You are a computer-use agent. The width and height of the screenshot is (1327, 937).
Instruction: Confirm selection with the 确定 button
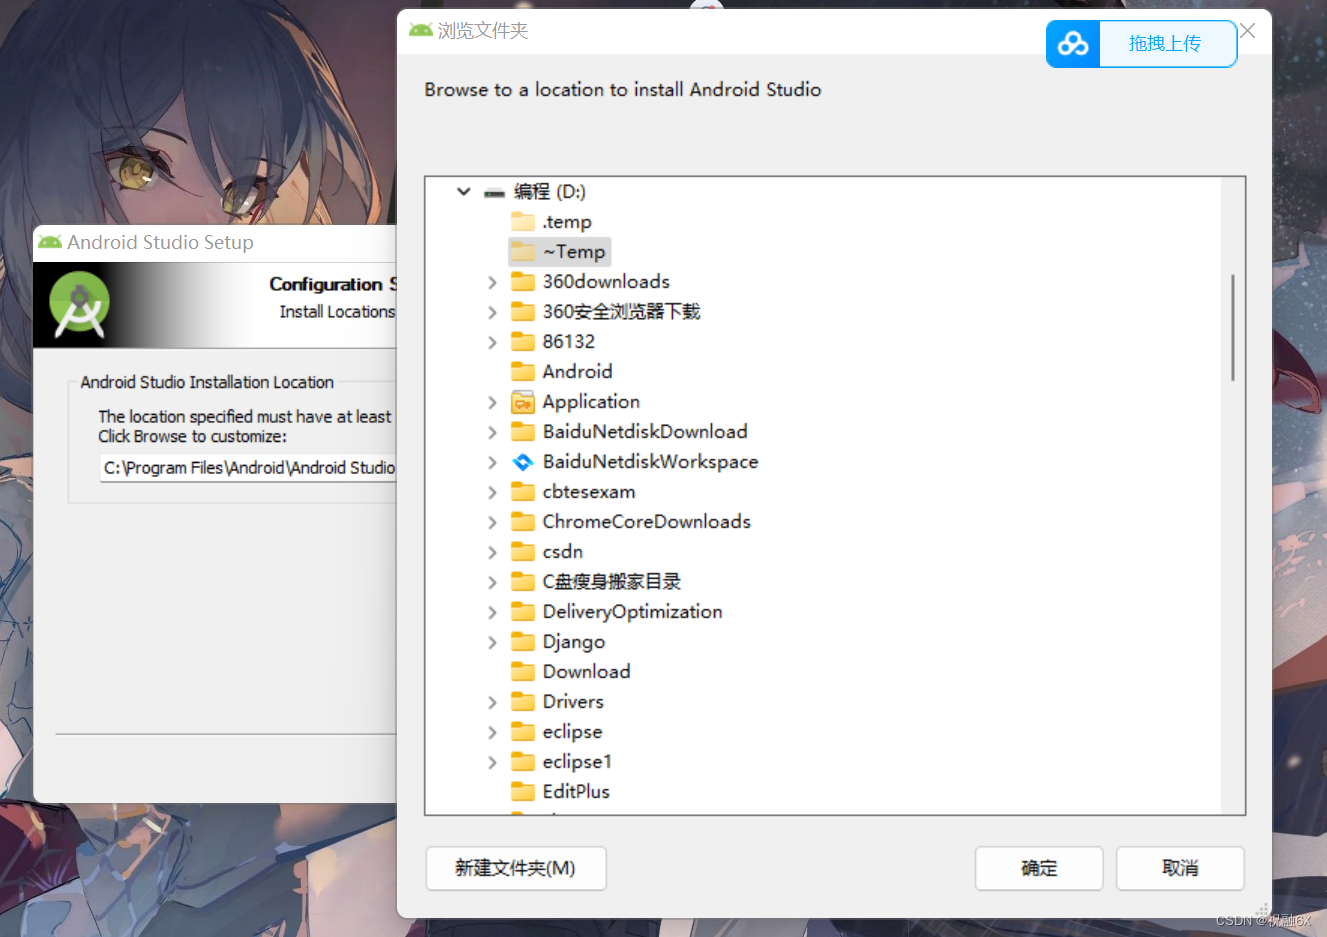coord(1039,868)
